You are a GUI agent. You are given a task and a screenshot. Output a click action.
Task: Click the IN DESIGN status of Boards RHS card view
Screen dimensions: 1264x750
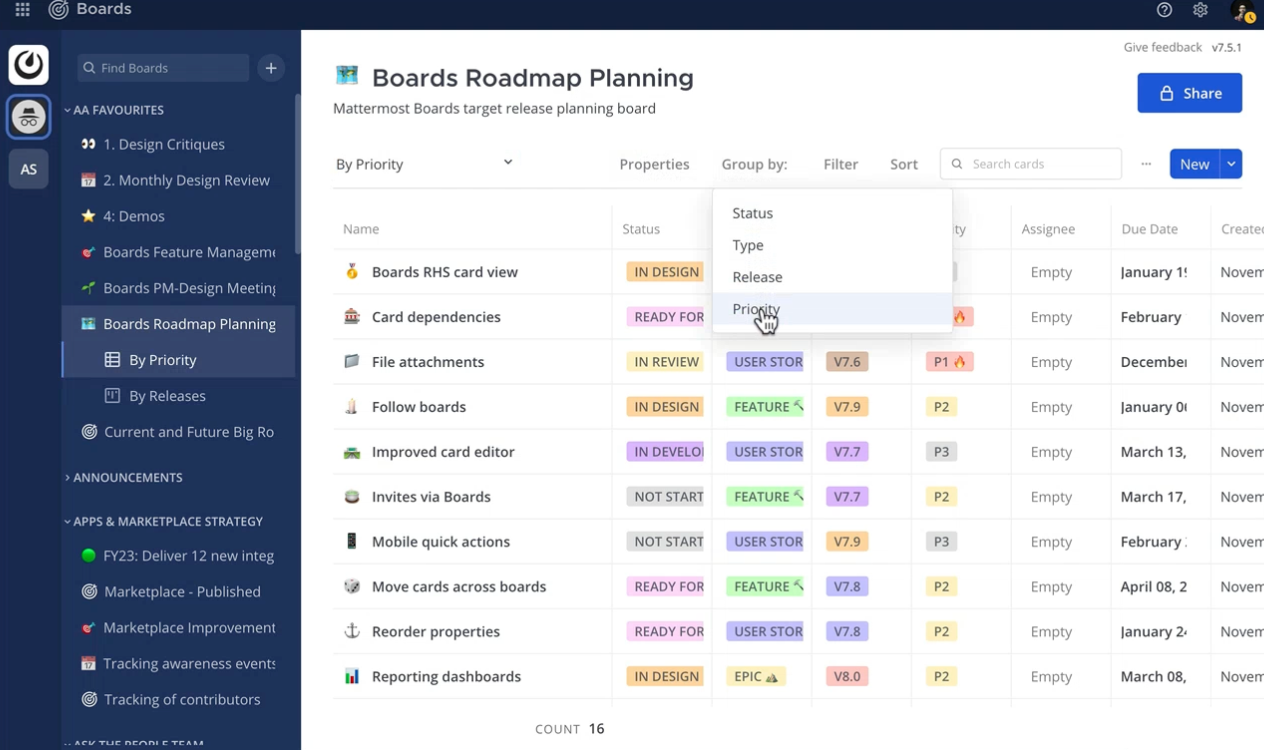pyautogui.click(x=665, y=272)
